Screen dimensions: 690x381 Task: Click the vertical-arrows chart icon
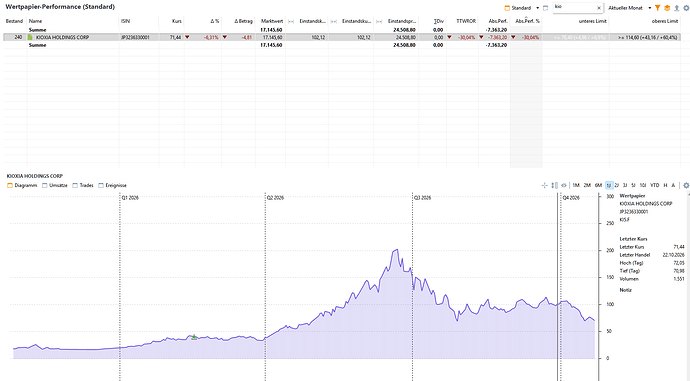[x=554, y=185]
